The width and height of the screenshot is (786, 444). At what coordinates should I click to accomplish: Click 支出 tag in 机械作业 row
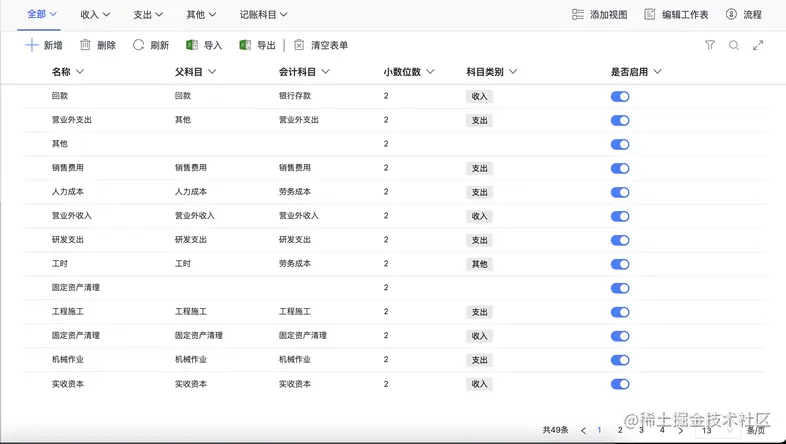pos(479,360)
